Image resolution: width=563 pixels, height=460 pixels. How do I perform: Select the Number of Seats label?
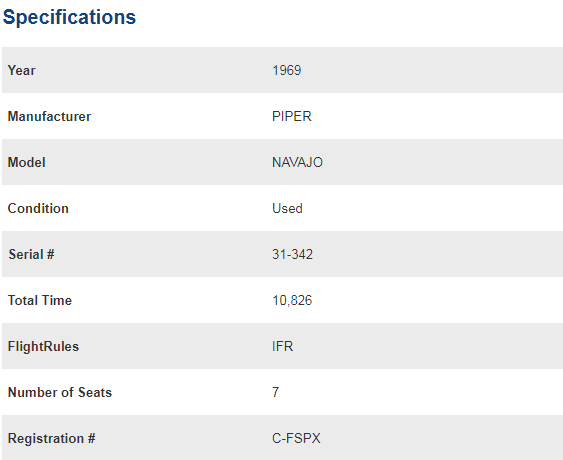point(60,392)
